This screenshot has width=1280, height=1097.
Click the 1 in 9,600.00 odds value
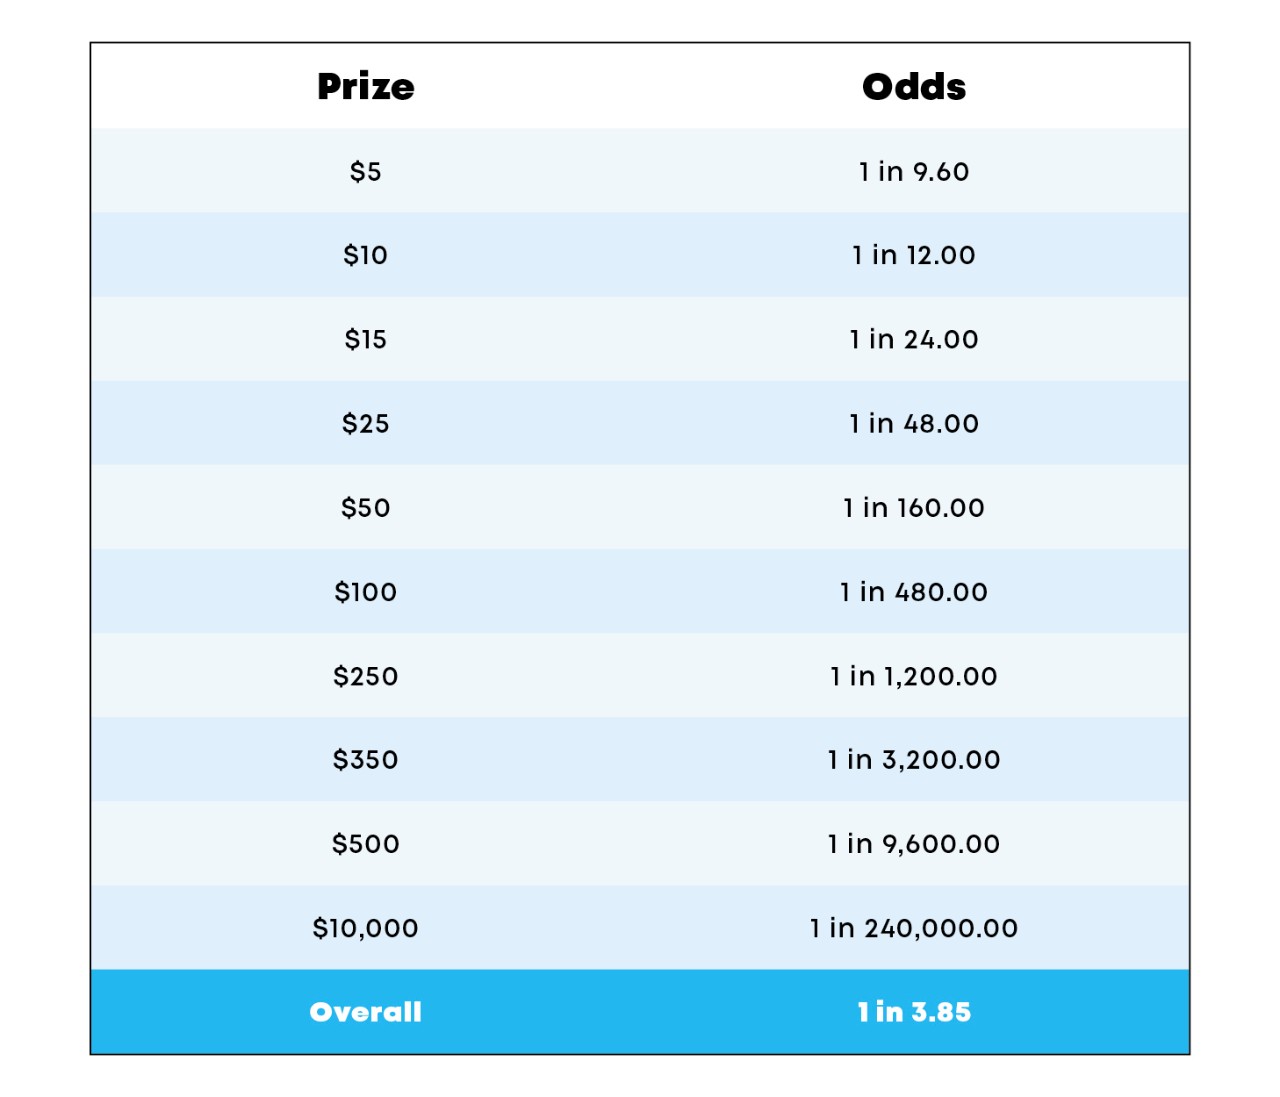coord(914,844)
